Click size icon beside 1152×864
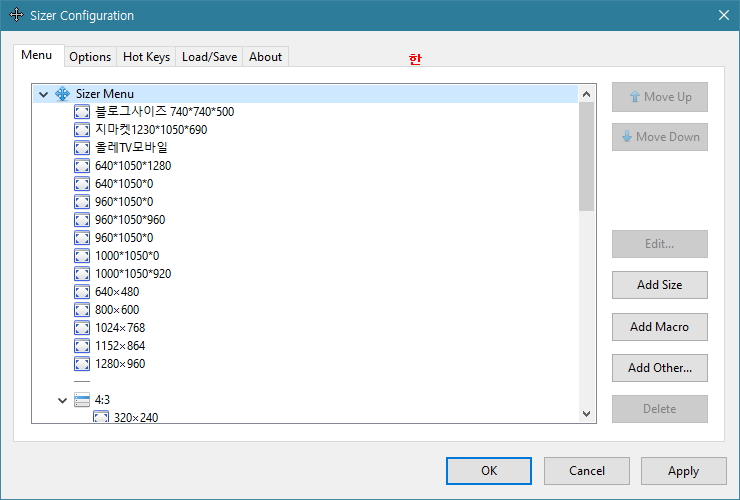 coord(82,346)
